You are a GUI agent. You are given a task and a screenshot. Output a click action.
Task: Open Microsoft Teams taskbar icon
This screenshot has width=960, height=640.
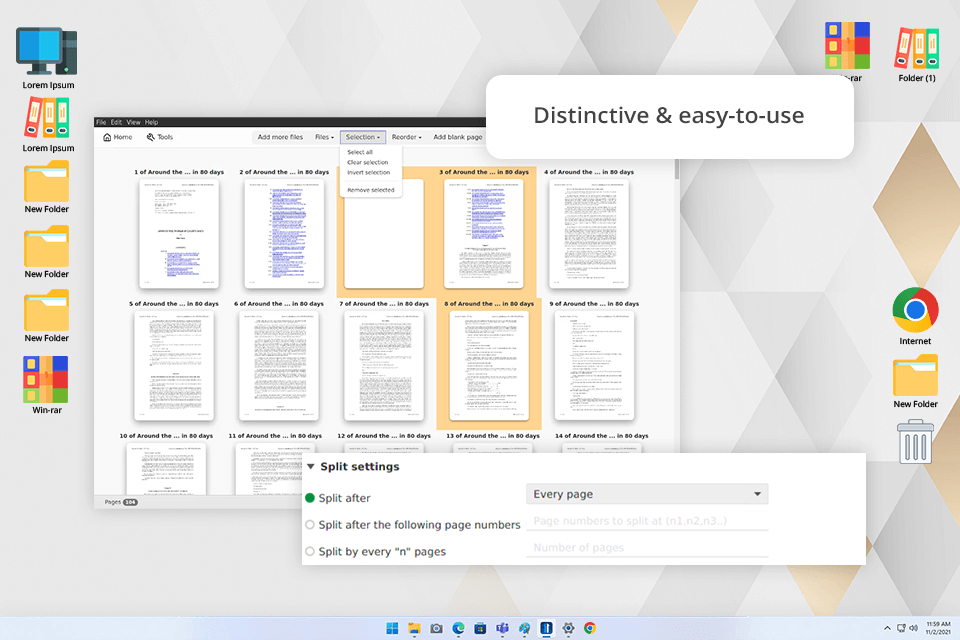pos(503,628)
